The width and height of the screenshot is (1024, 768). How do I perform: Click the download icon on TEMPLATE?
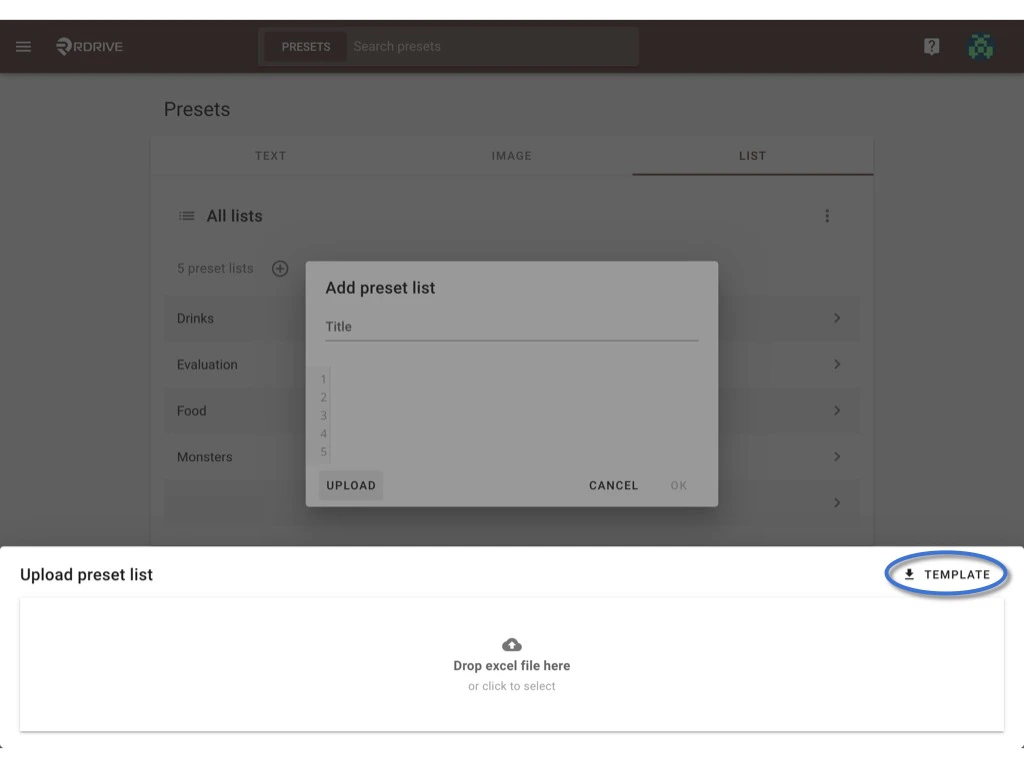click(909, 574)
